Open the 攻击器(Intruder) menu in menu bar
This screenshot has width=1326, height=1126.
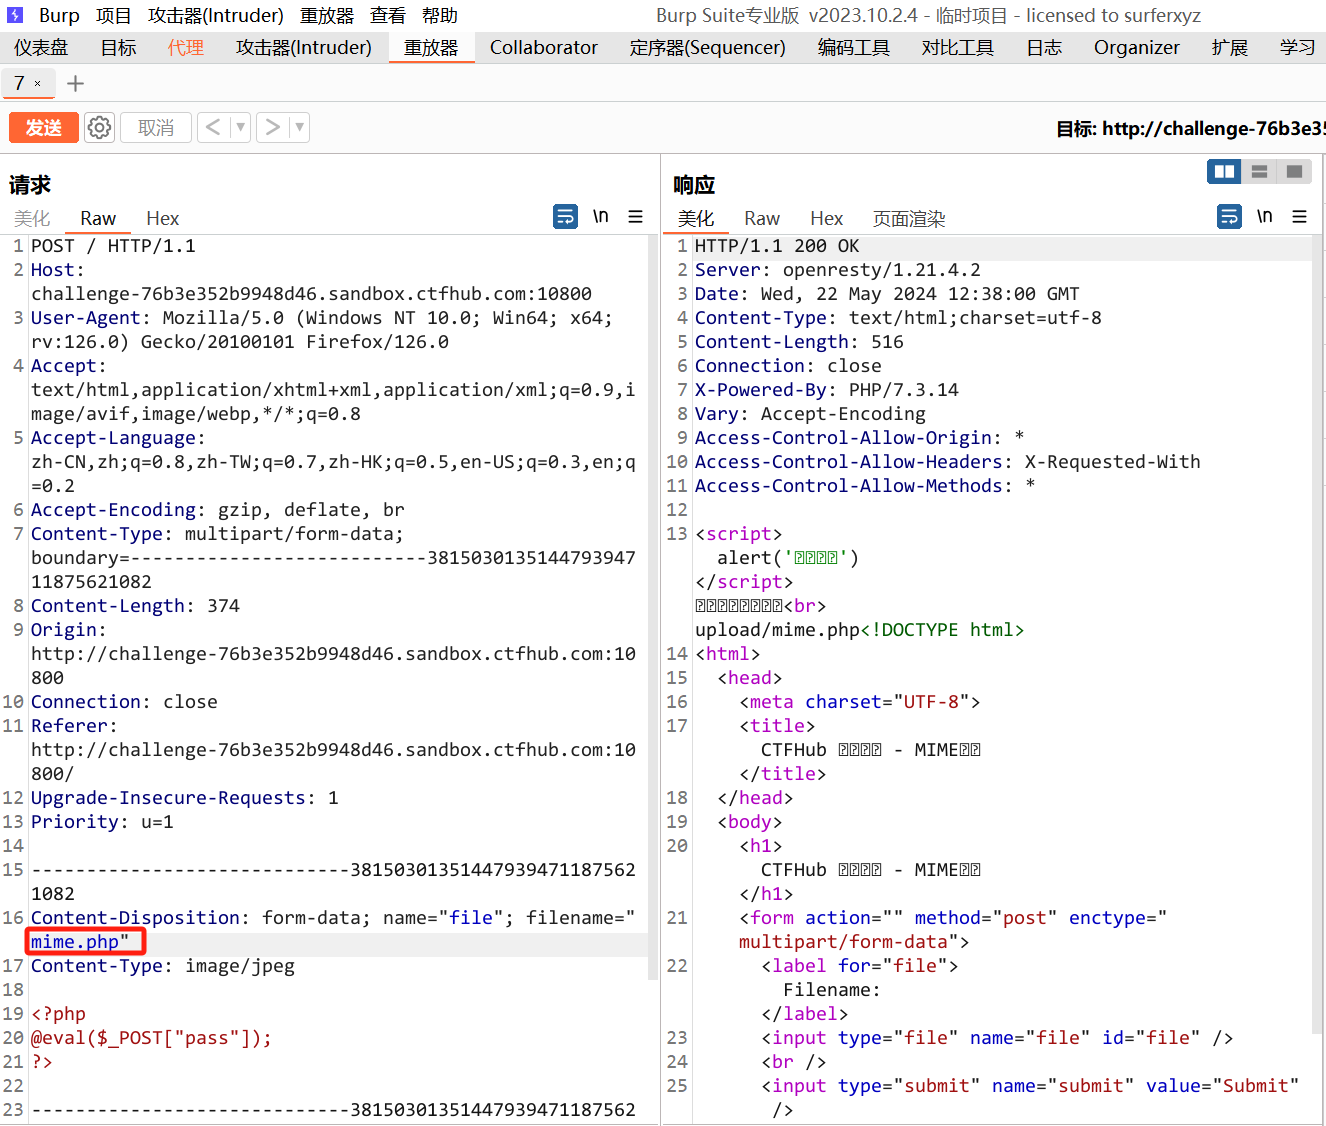(x=216, y=15)
